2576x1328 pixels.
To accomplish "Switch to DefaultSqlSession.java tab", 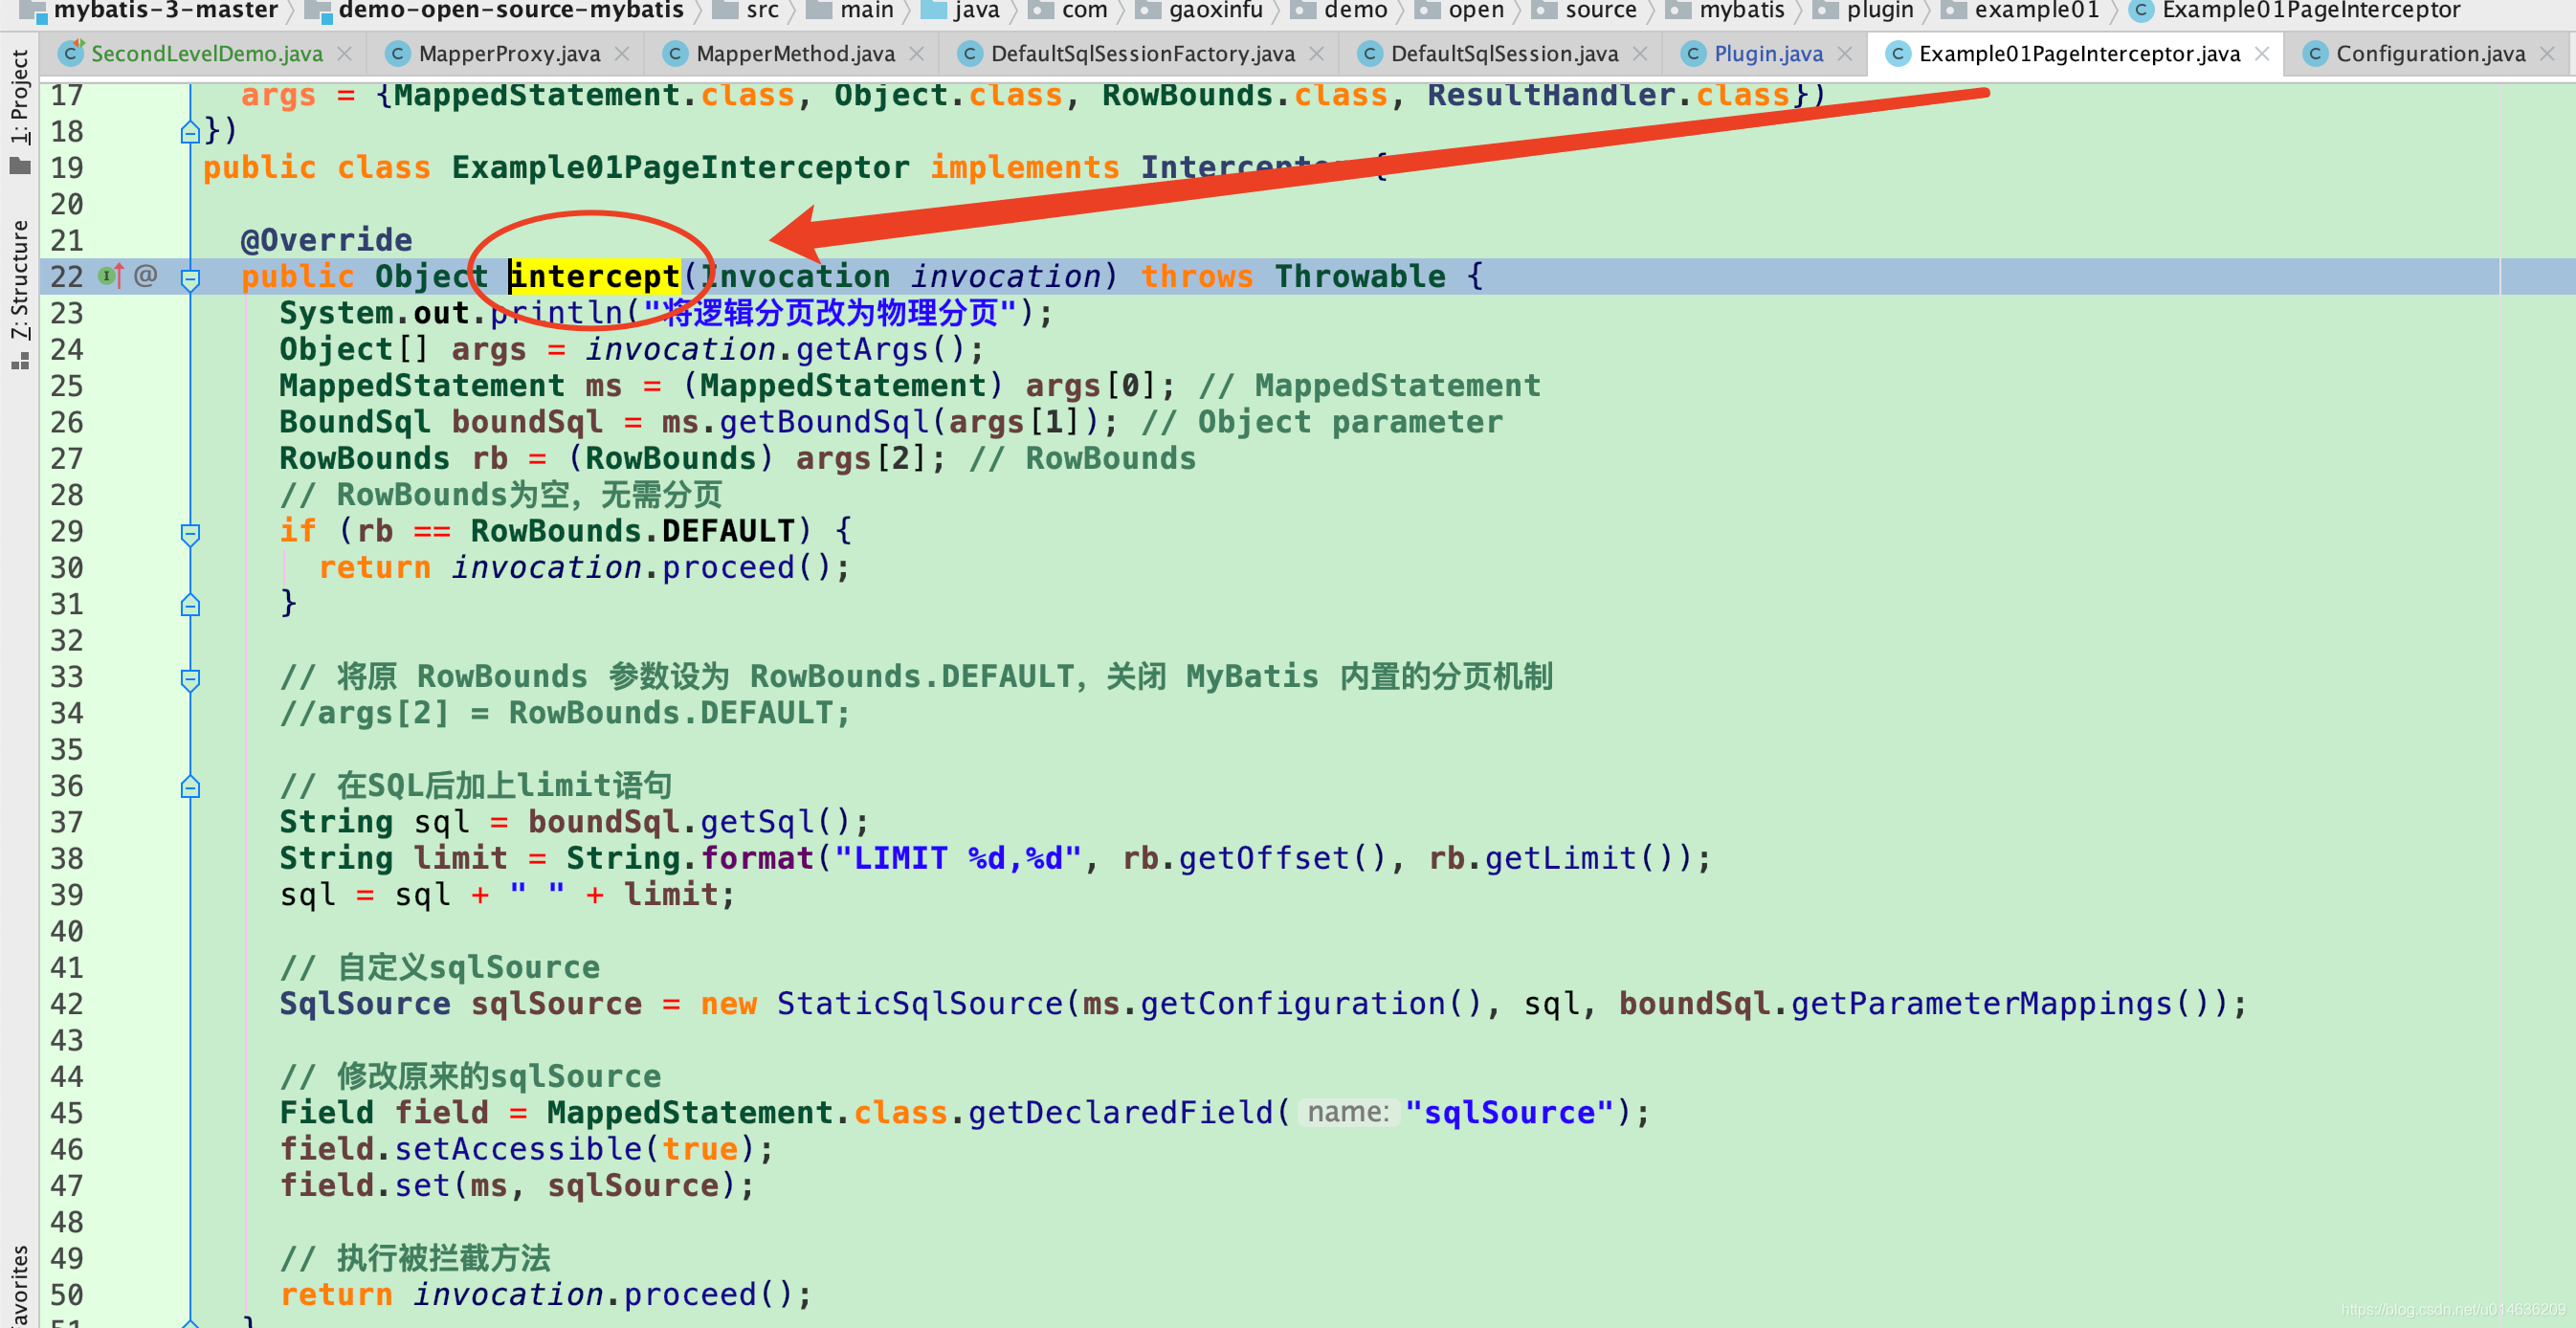I will (x=1504, y=53).
